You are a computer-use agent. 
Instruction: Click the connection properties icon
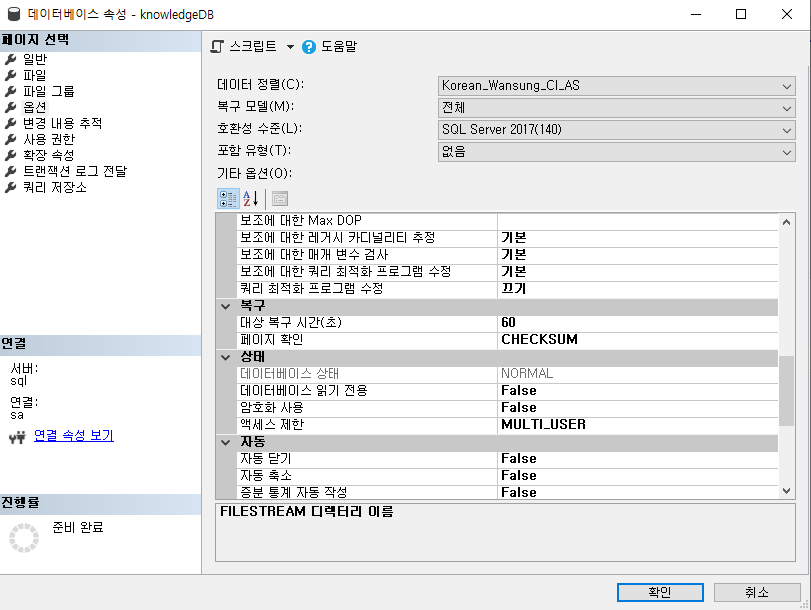(x=17, y=438)
